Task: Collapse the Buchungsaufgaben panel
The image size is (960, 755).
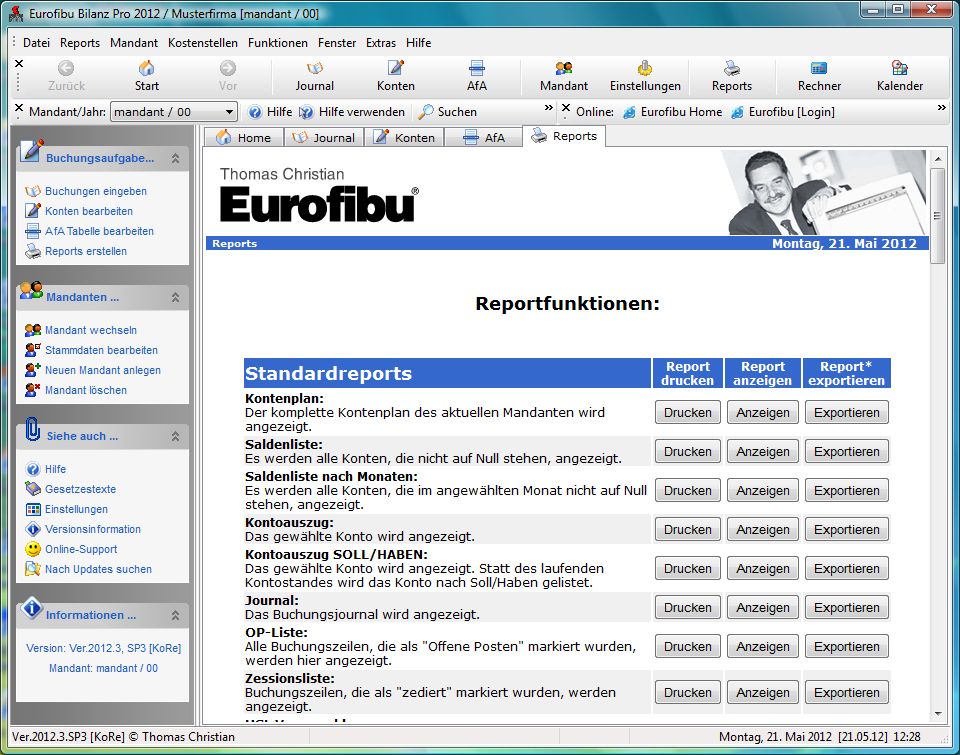Action: pyautogui.click(x=176, y=159)
